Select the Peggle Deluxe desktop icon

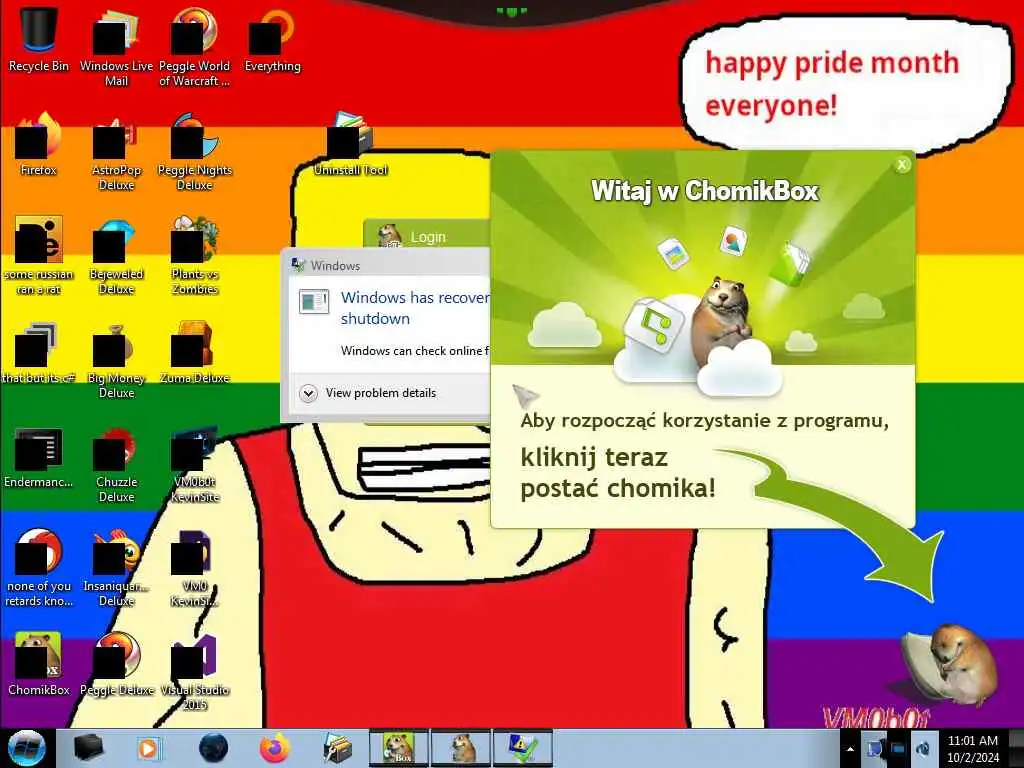pyautogui.click(x=116, y=664)
